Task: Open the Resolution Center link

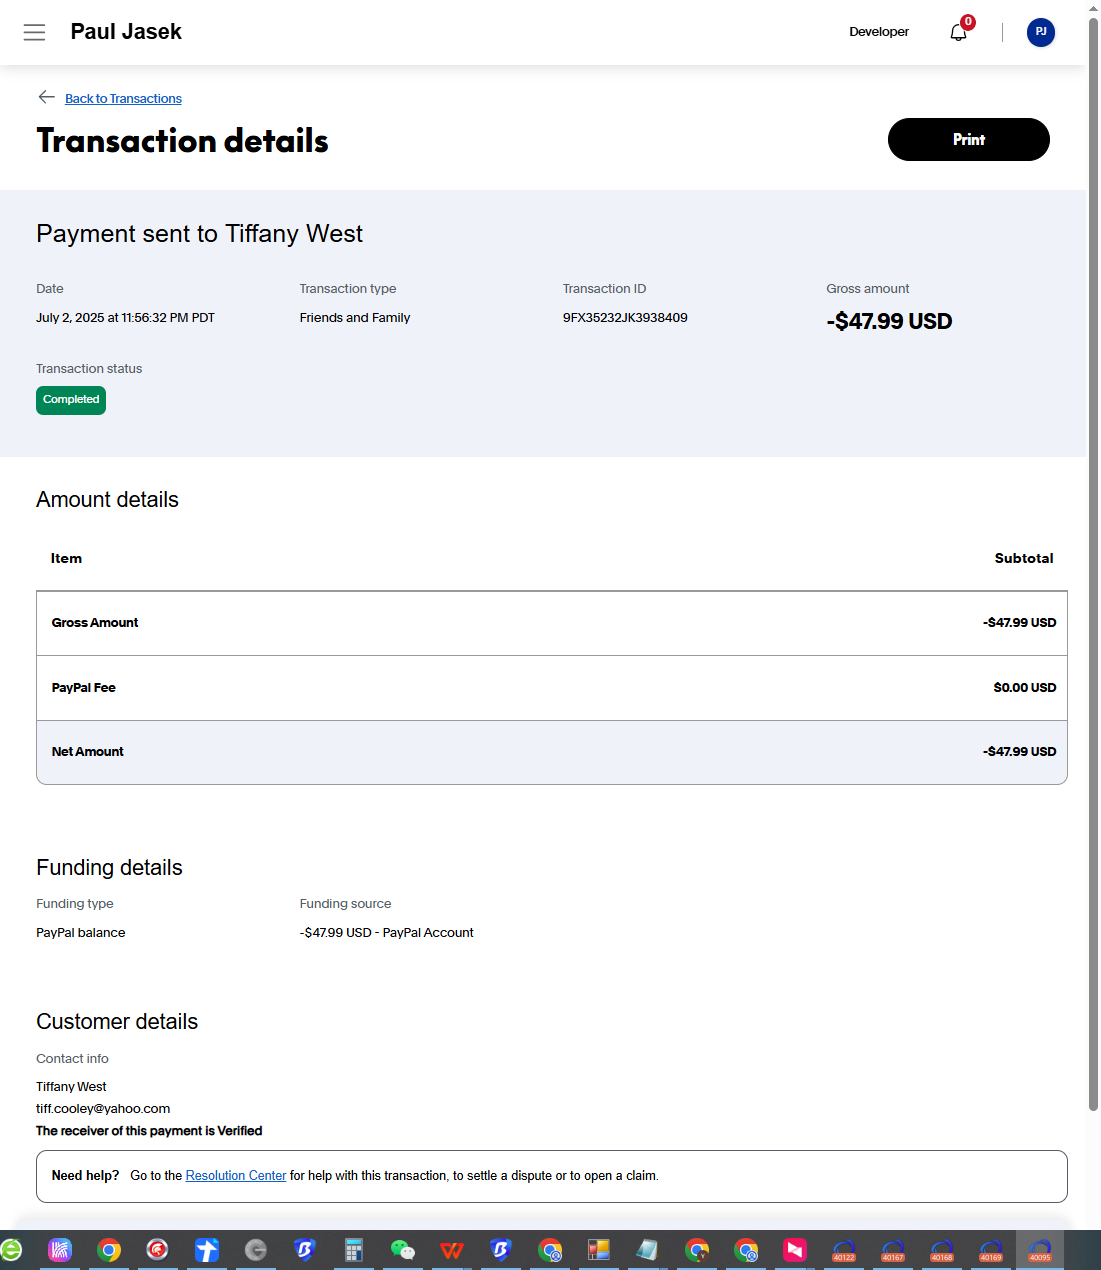Action: click(x=236, y=1176)
